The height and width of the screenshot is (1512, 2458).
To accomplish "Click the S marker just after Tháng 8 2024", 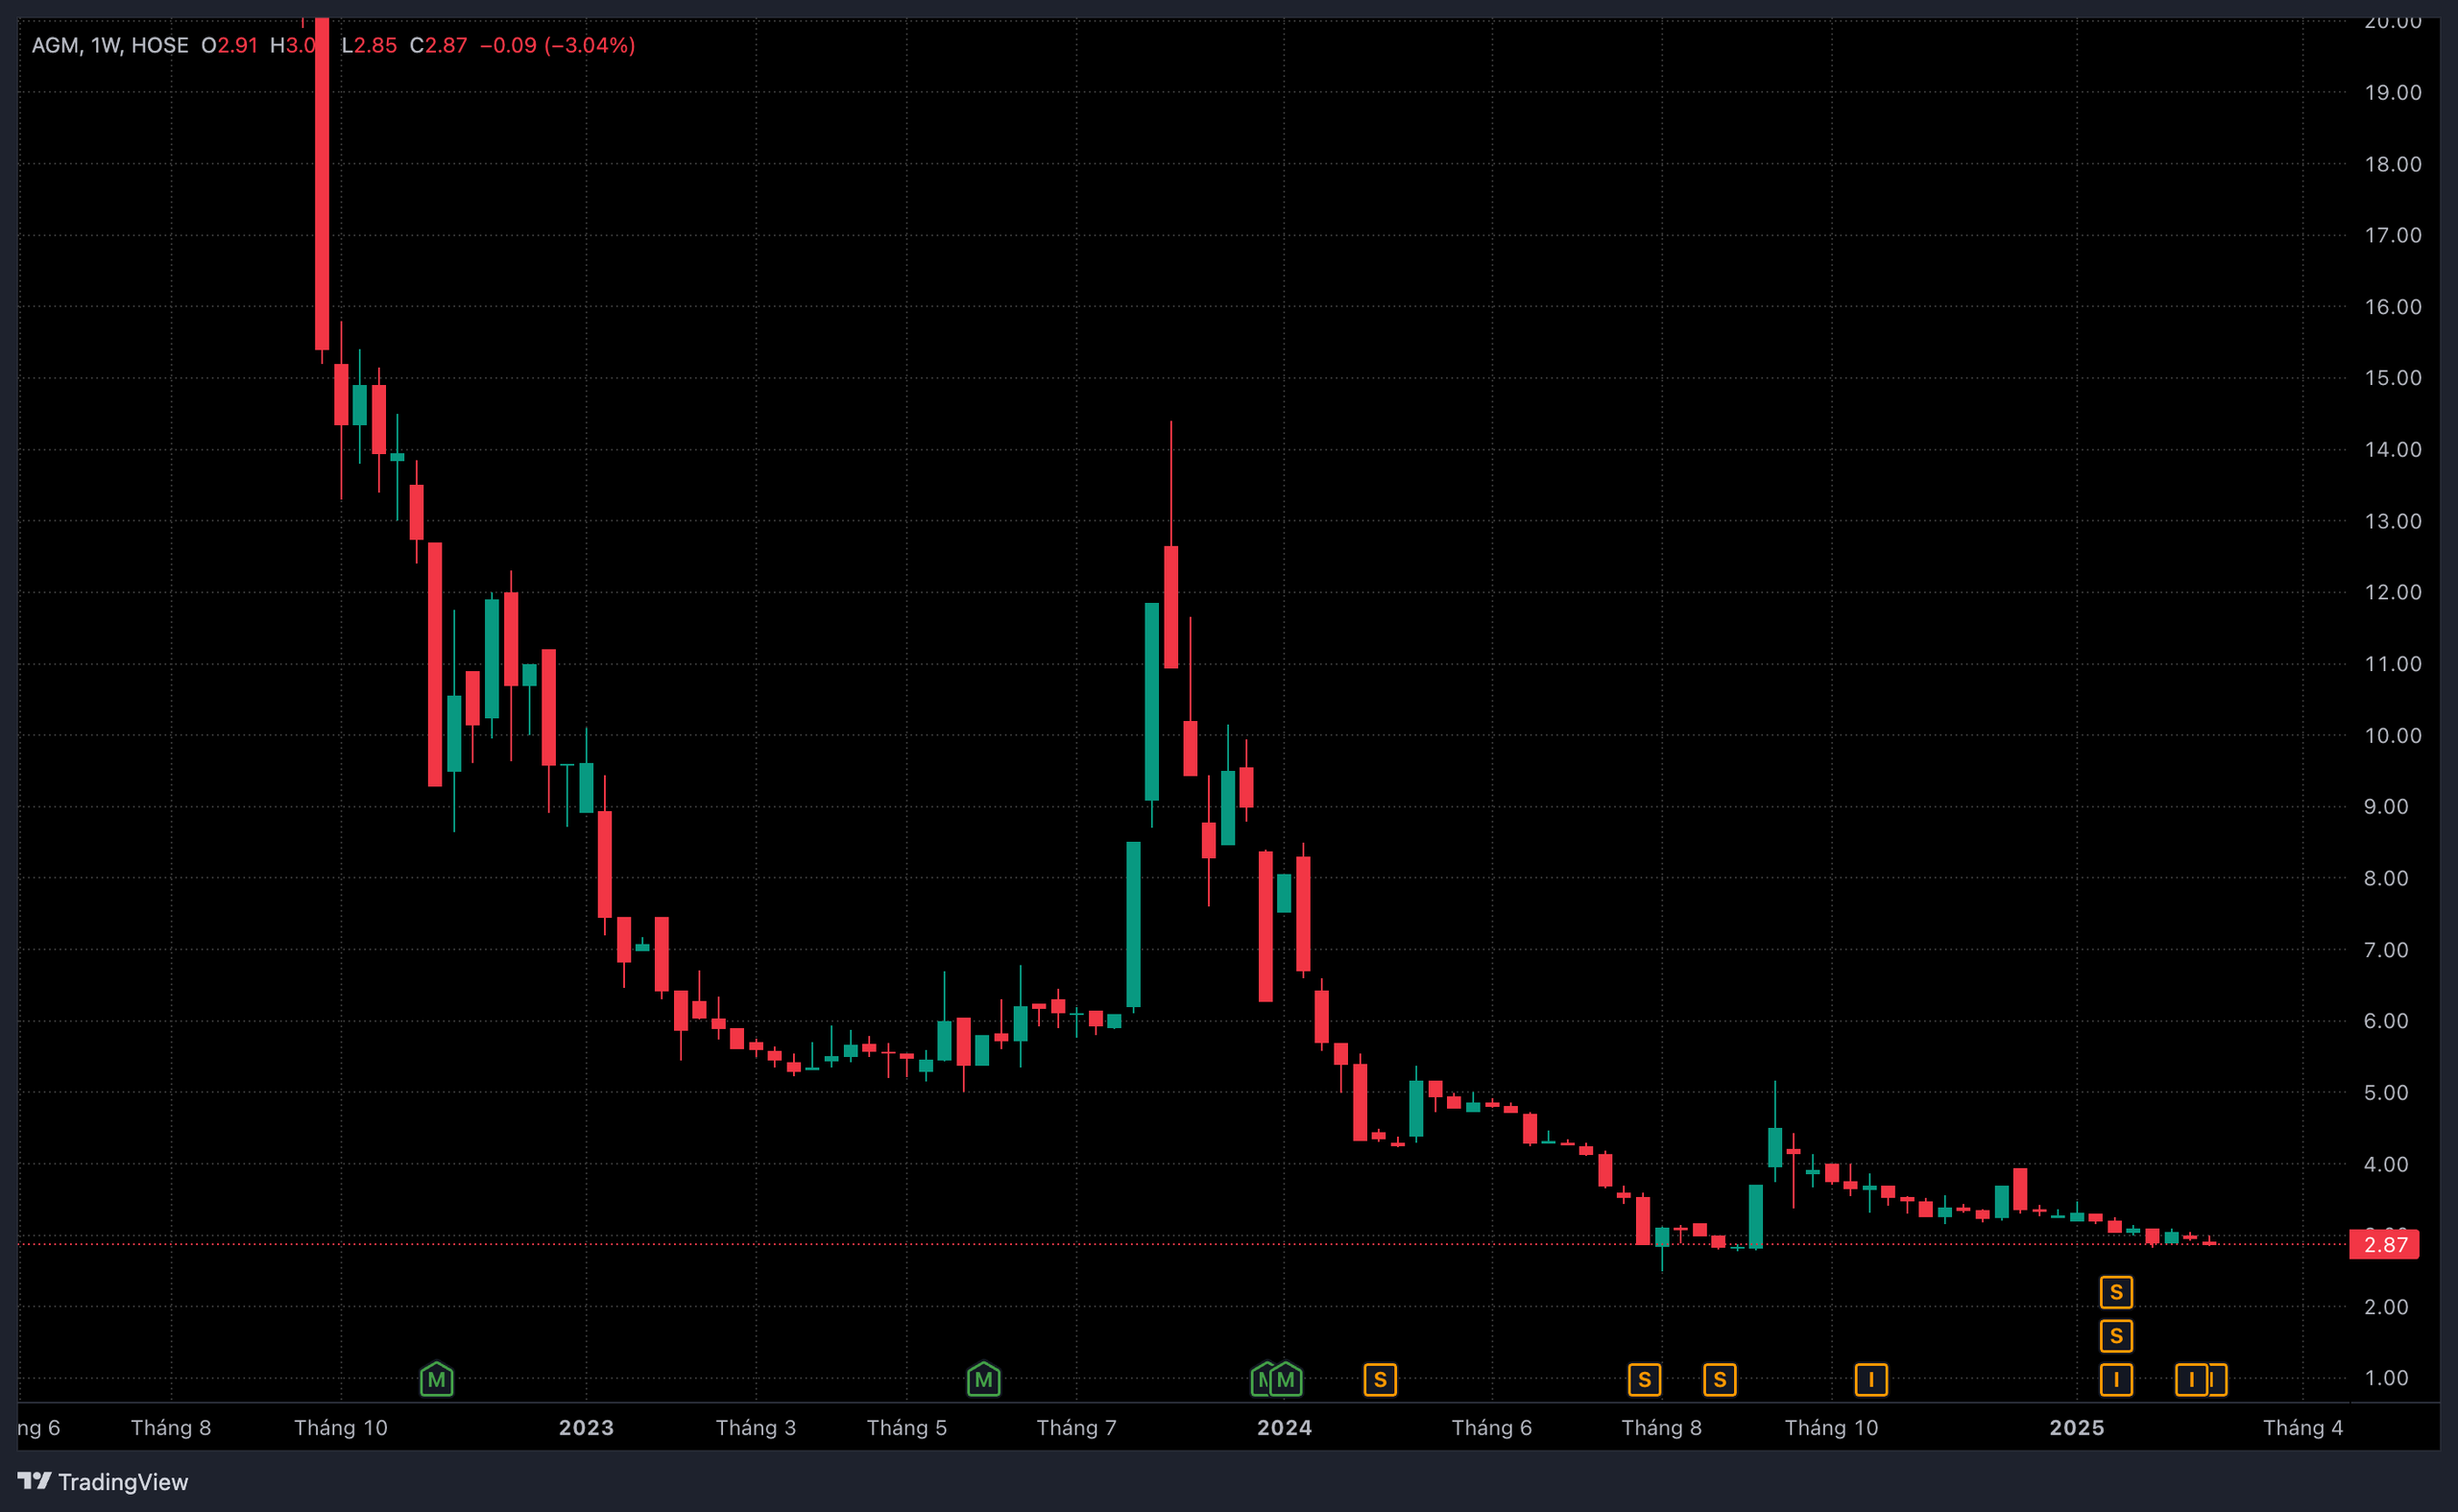I will (1720, 1380).
